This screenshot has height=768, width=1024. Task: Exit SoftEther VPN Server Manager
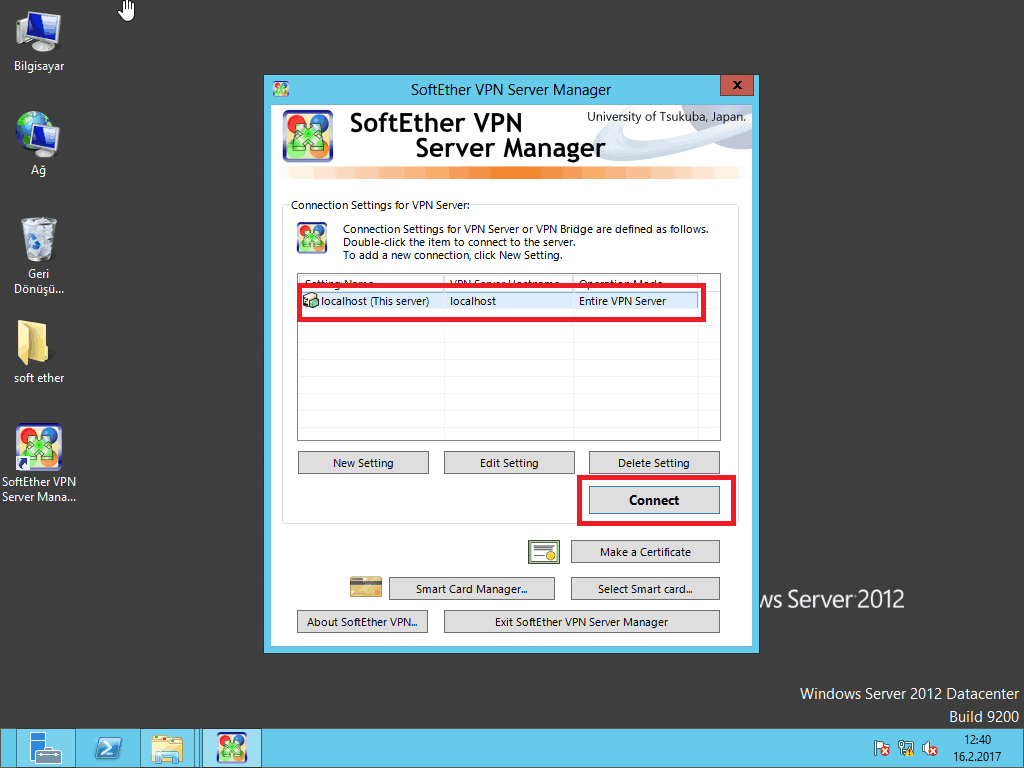click(581, 622)
